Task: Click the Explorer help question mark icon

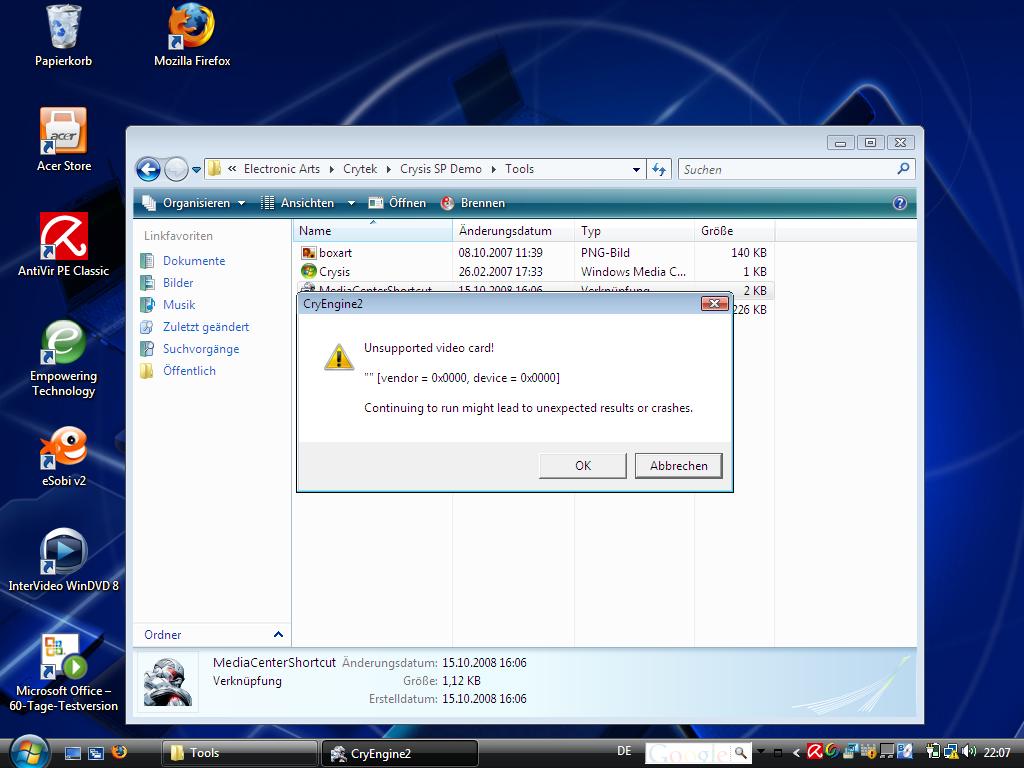Action: tap(899, 203)
